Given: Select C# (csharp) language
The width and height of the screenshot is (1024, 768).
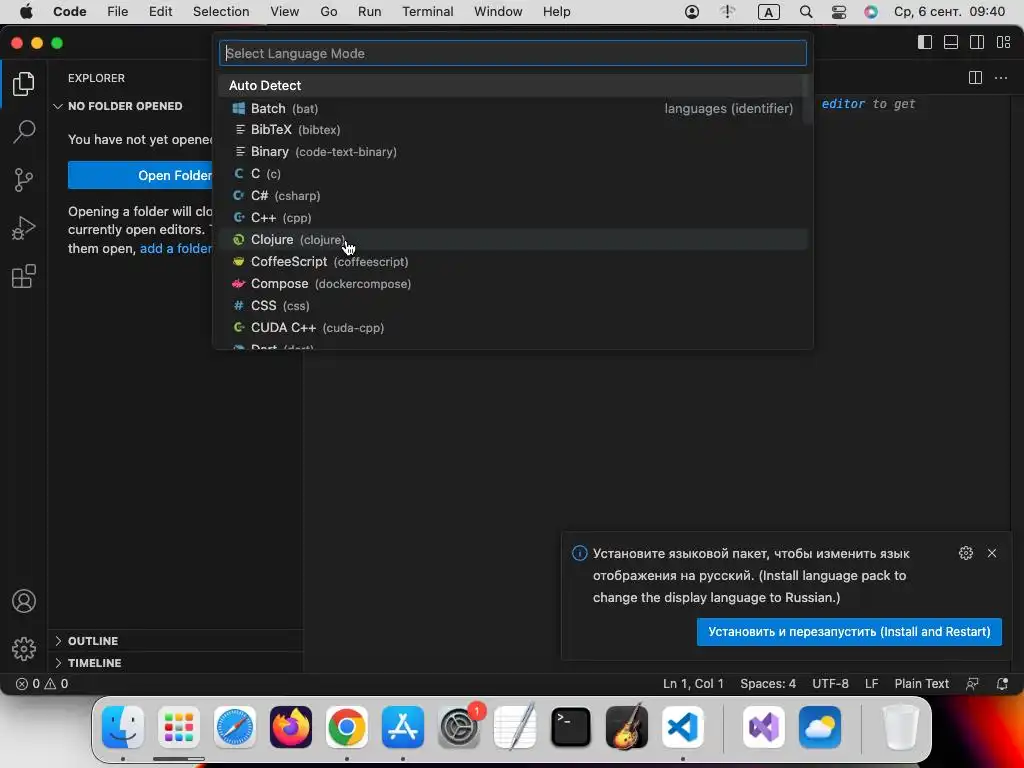Looking at the screenshot, I should [x=512, y=196].
